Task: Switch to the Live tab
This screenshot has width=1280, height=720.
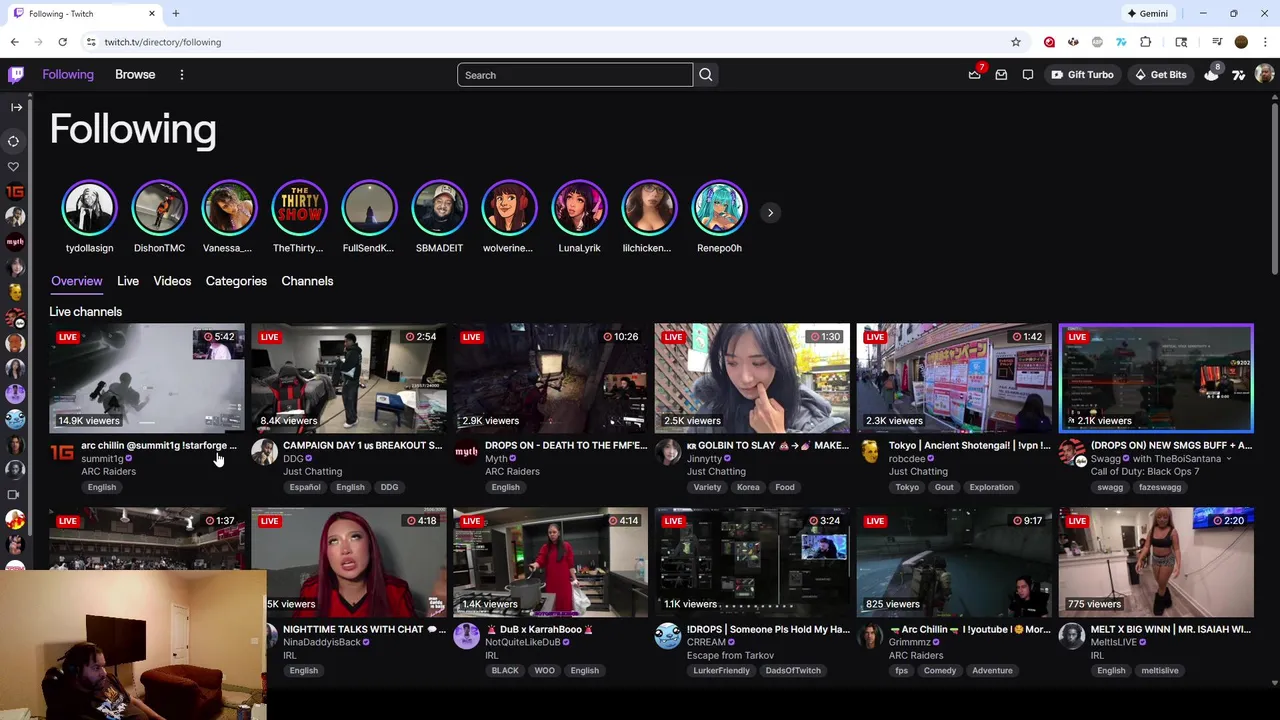Action: point(128,281)
